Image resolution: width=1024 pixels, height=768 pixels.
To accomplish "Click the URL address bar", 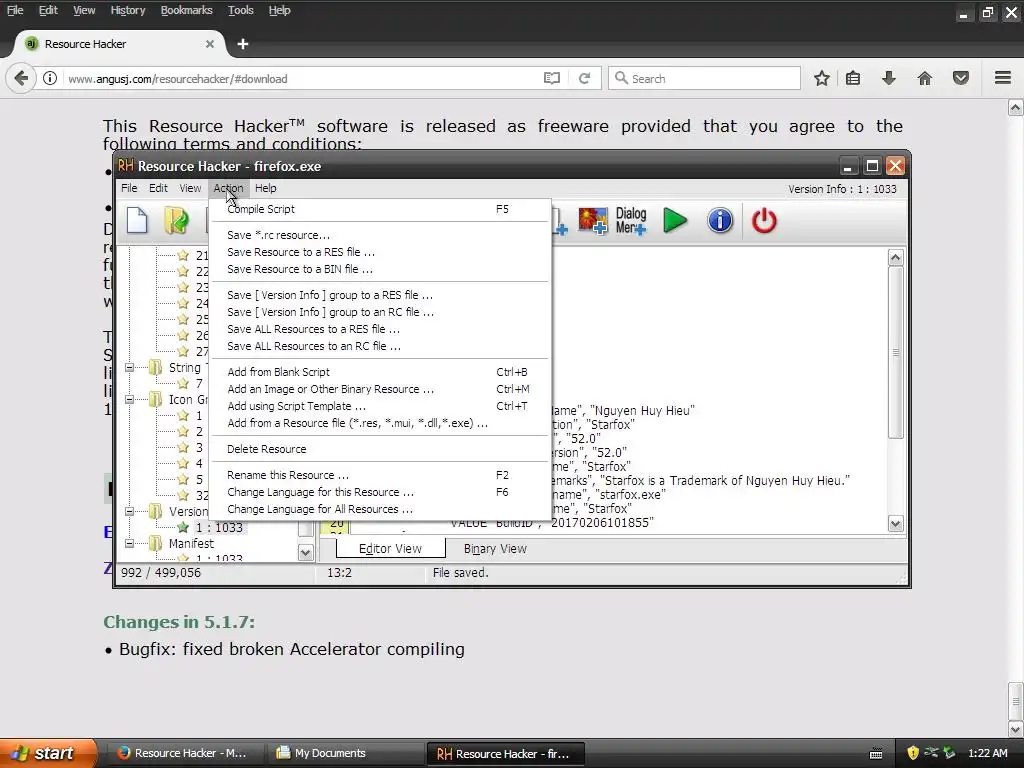I will [300, 78].
